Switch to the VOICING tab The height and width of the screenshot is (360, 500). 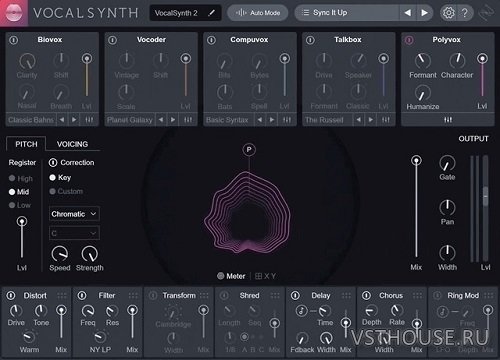72,144
